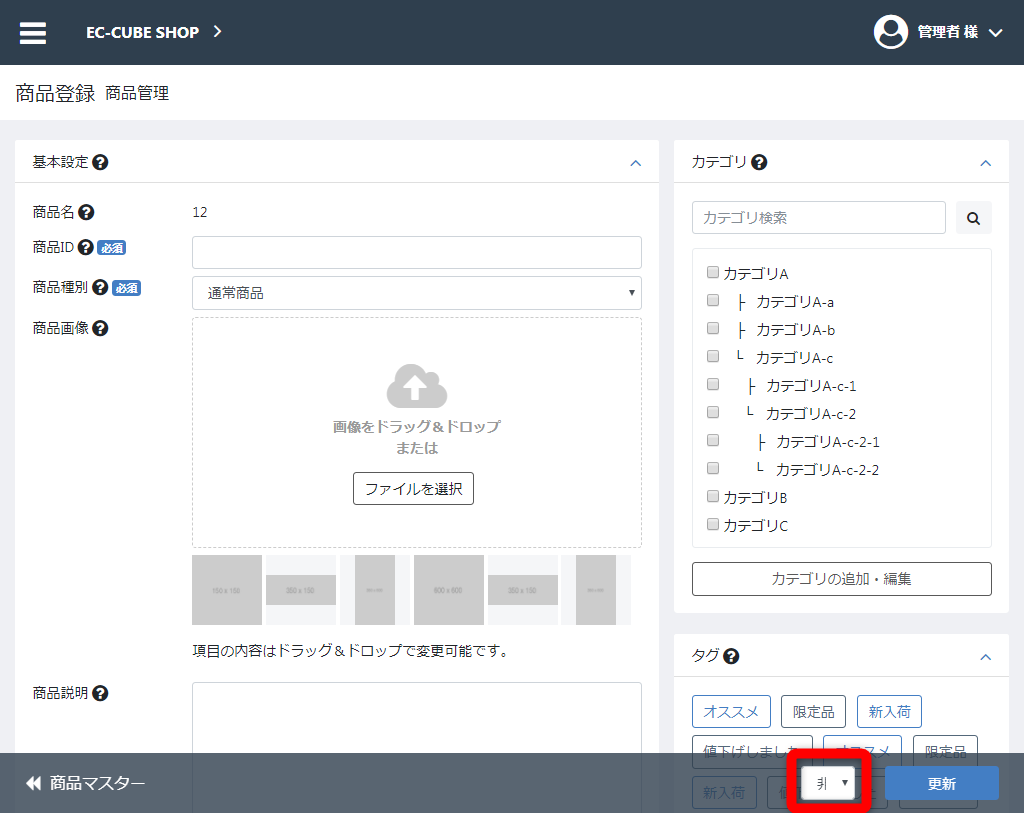Click the blue 更新 button
Viewport: 1024px width, 813px height.
pyautogui.click(x=941, y=783)
